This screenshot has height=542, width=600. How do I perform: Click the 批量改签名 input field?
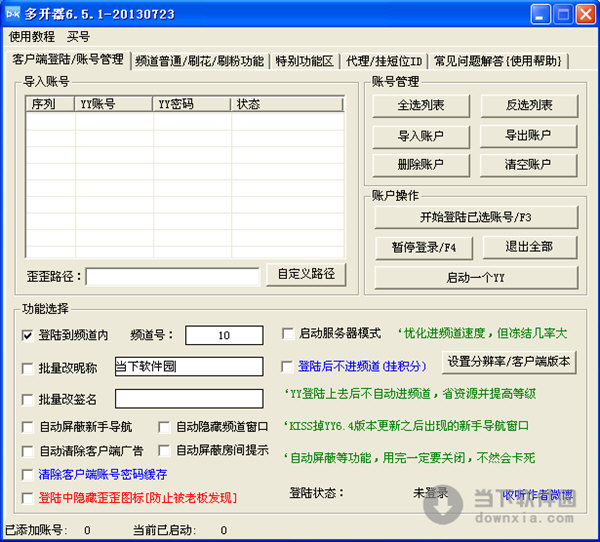(189, 399)
